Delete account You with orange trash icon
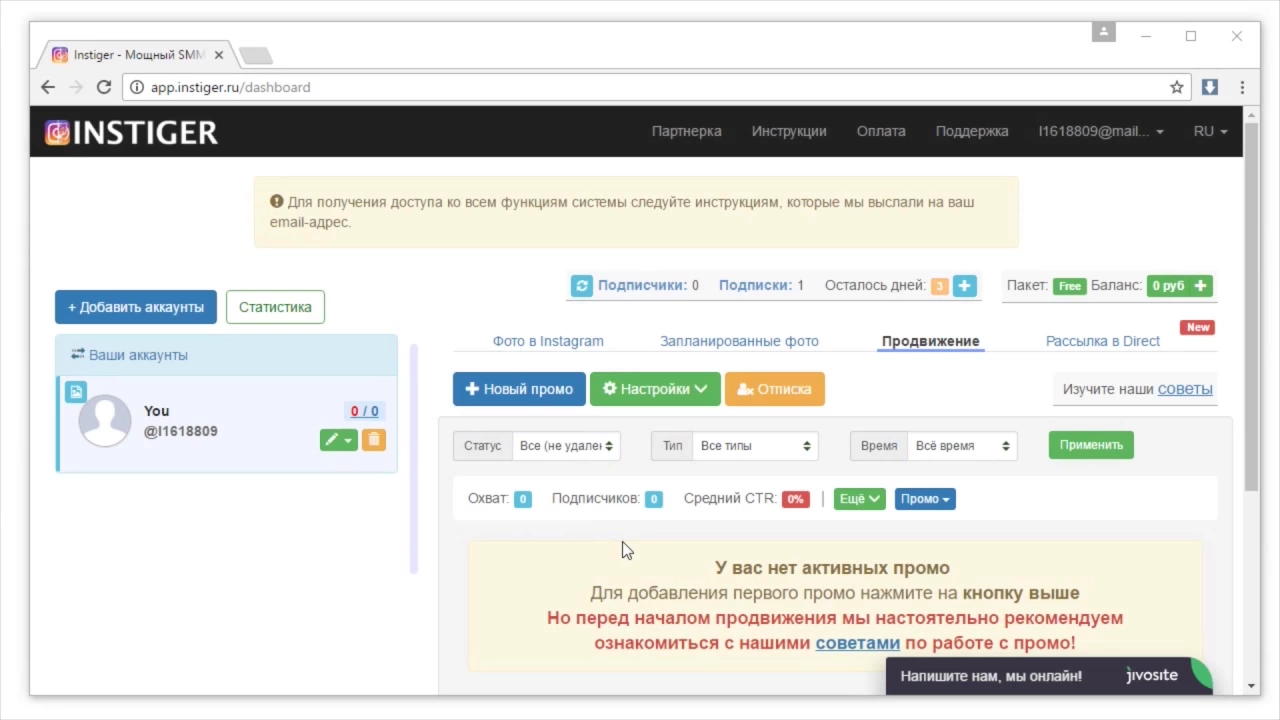This screenshot has width=1280, height=720. [374, 440]
